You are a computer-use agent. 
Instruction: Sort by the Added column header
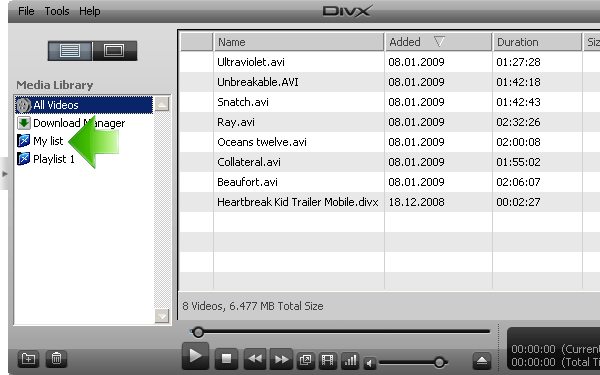tap(439, 42)
